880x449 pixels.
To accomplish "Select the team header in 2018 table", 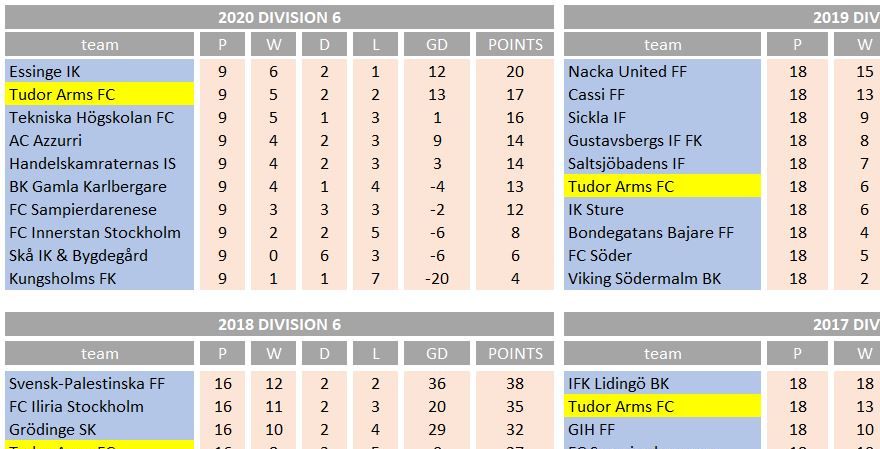I will pyautogui.click(x=99, y=354).
